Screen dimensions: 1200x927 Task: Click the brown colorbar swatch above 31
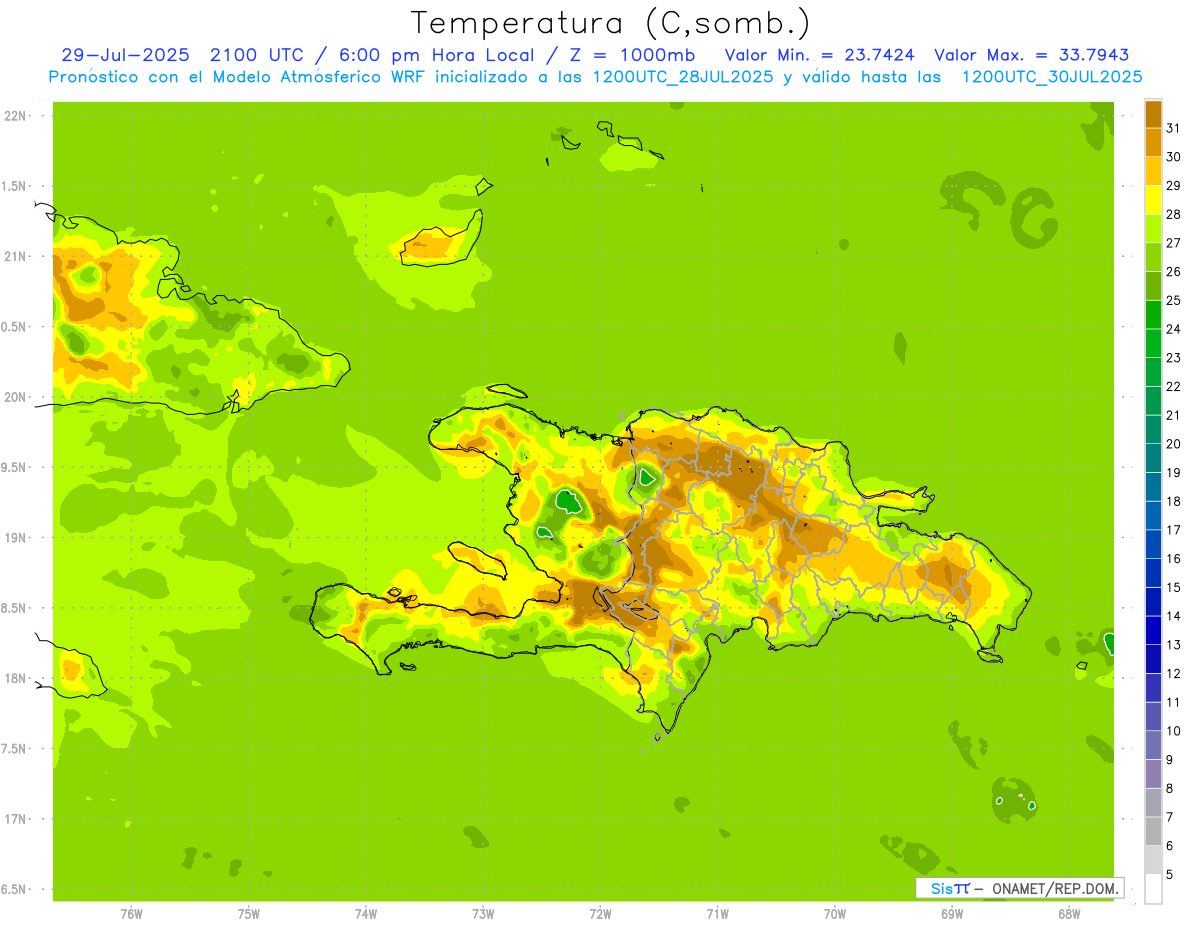click(x=1153, y=114)
